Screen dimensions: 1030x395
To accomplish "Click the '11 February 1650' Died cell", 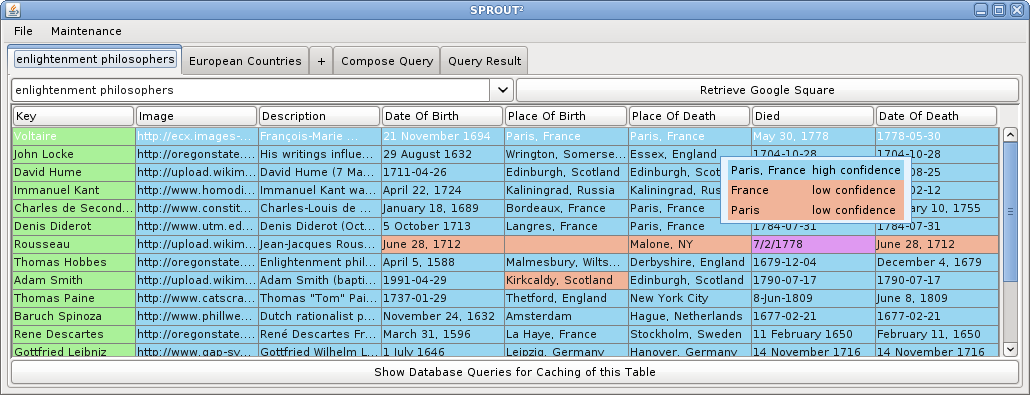I will click(x=813, y=334).
